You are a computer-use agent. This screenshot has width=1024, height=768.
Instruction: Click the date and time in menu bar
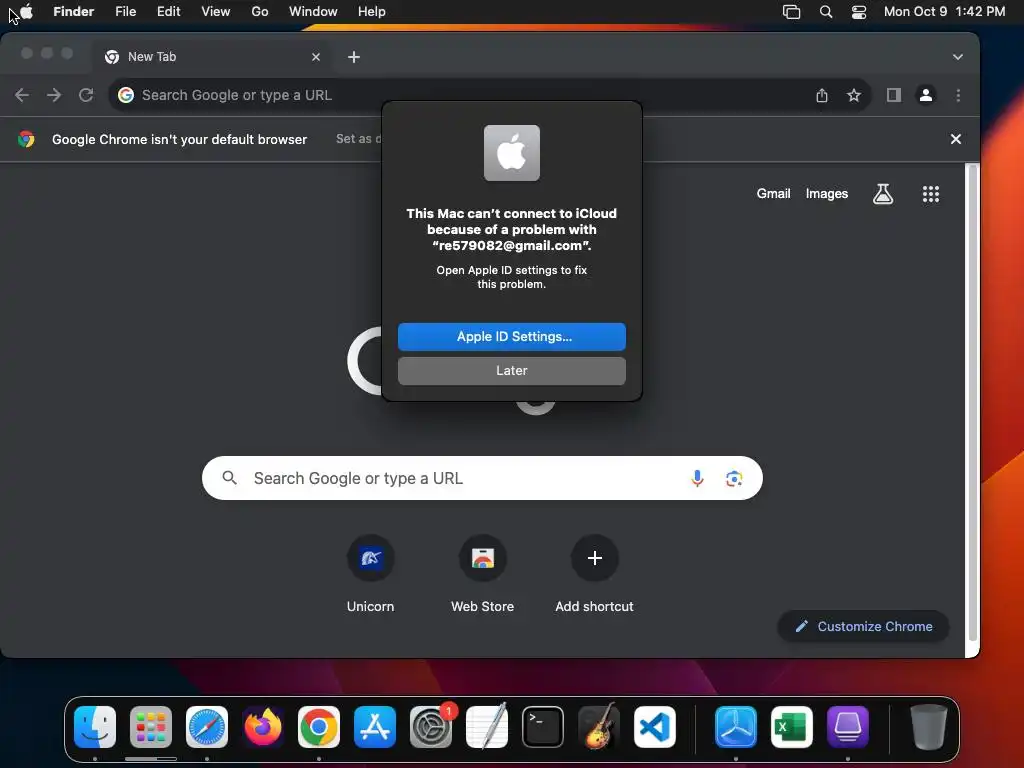(x=944, y=11)
